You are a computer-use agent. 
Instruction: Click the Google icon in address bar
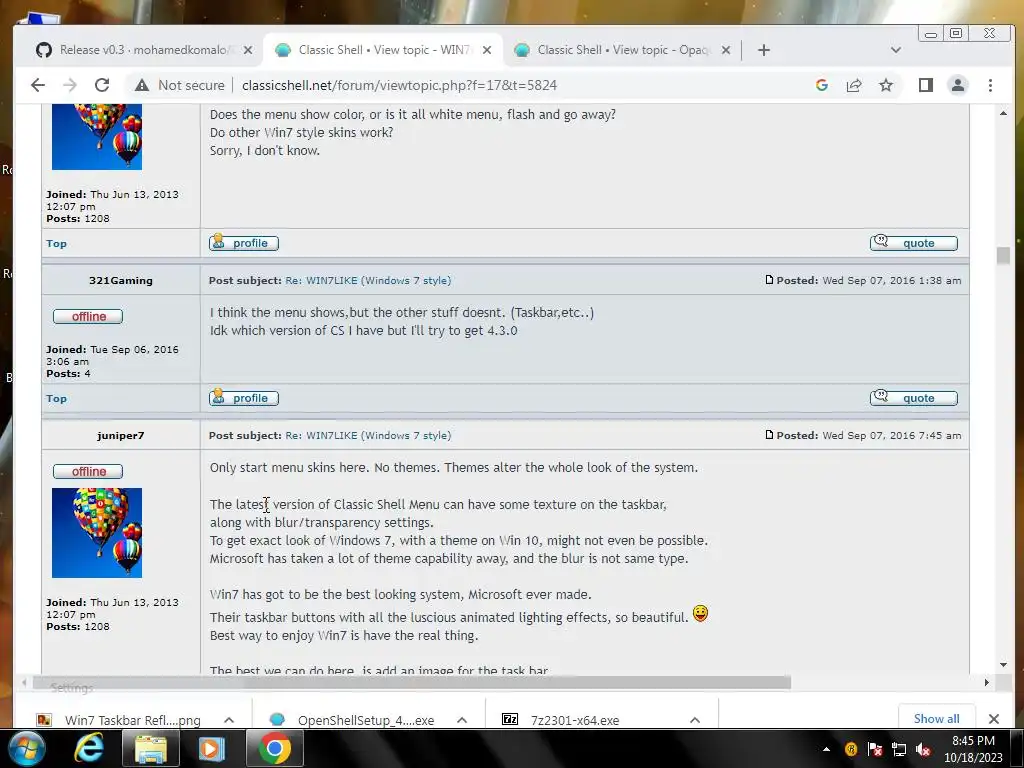coord(822,85)
